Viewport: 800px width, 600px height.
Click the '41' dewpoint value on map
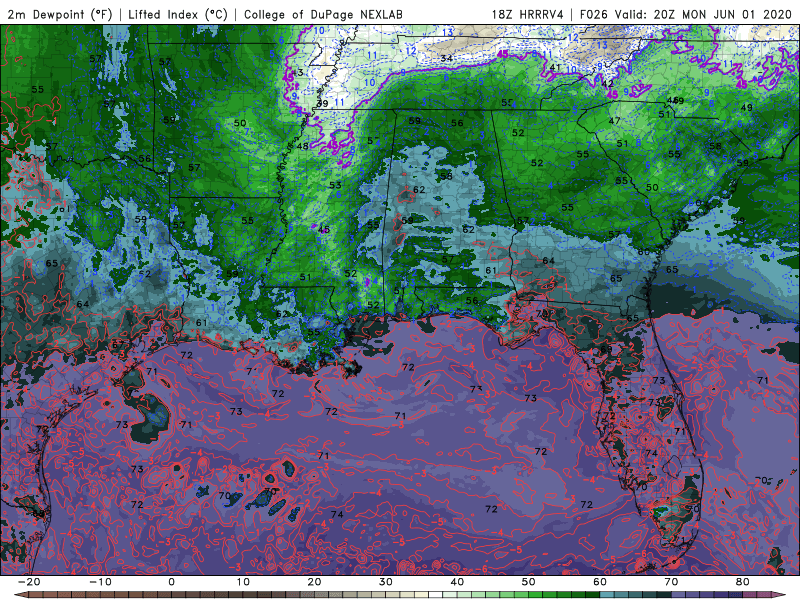pos(555,67)
